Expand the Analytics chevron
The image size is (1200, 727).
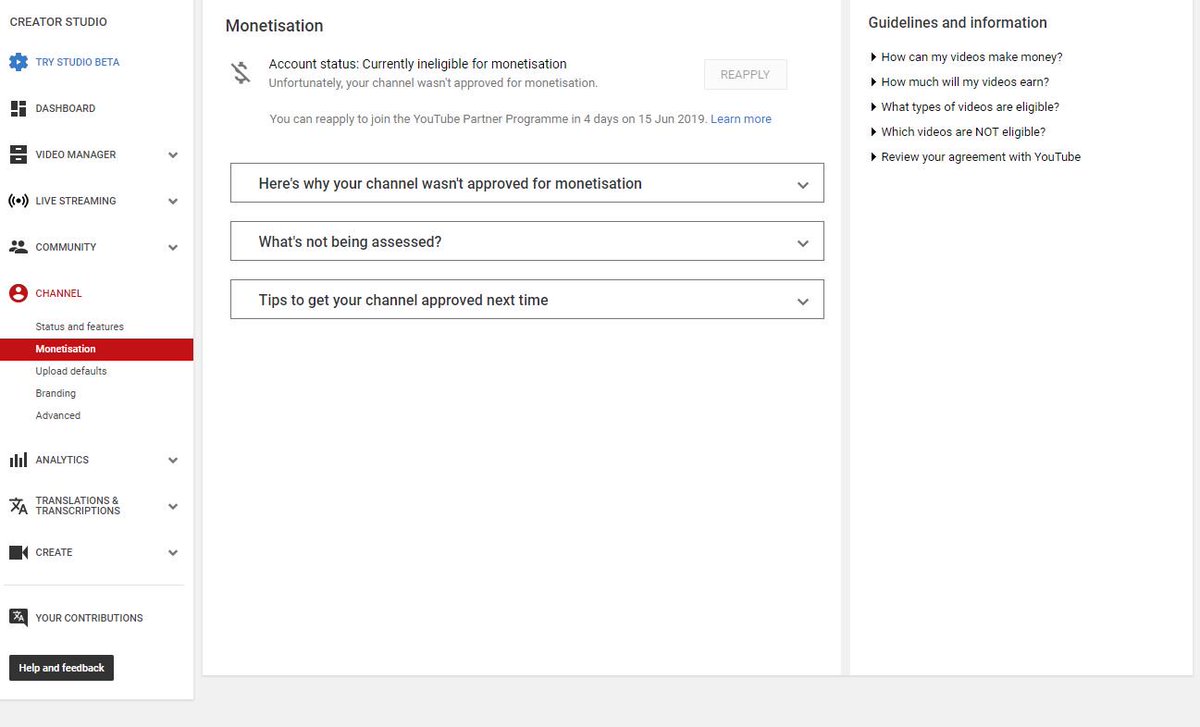point(173,460)
